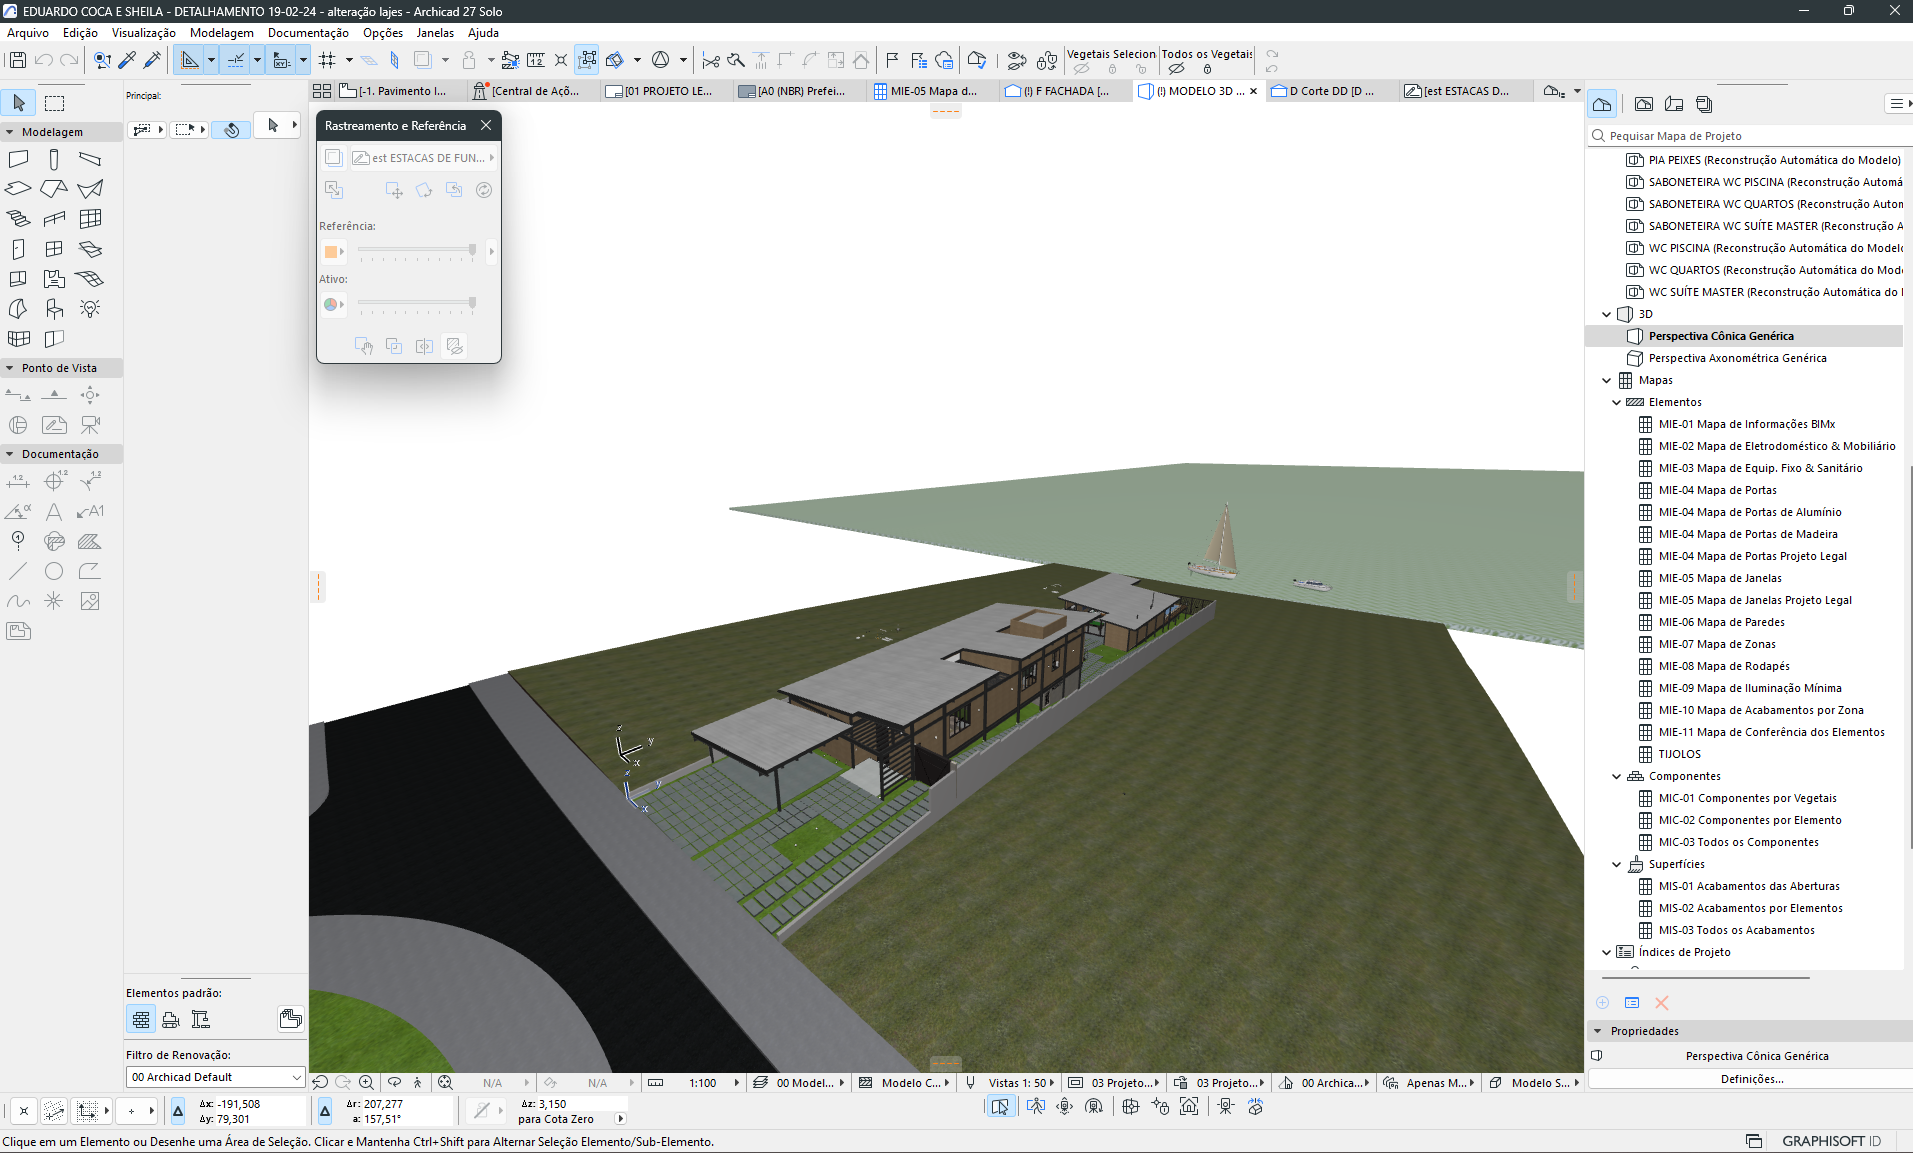The width and height of the screenshot is (1913, 1153).
Task: Select the Slab tool
Action: (18, 189)
